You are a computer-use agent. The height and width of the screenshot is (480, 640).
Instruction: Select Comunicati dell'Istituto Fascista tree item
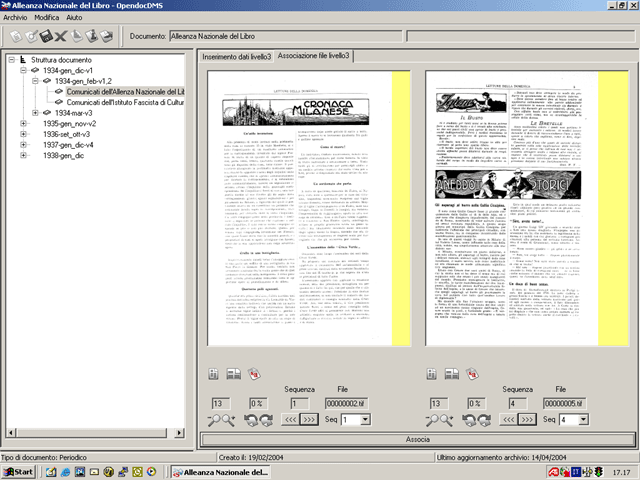(125, 102)
